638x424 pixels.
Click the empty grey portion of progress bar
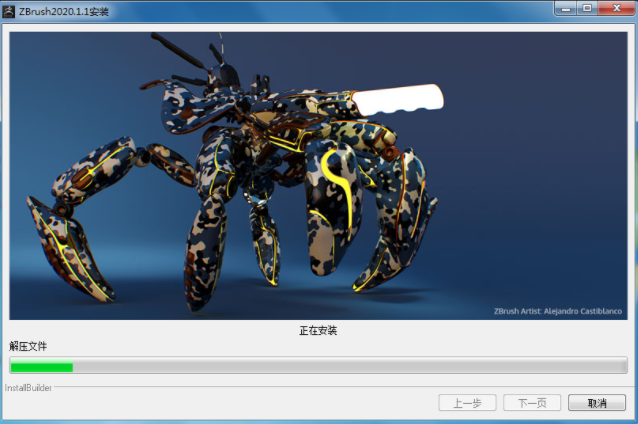point(350,367)
